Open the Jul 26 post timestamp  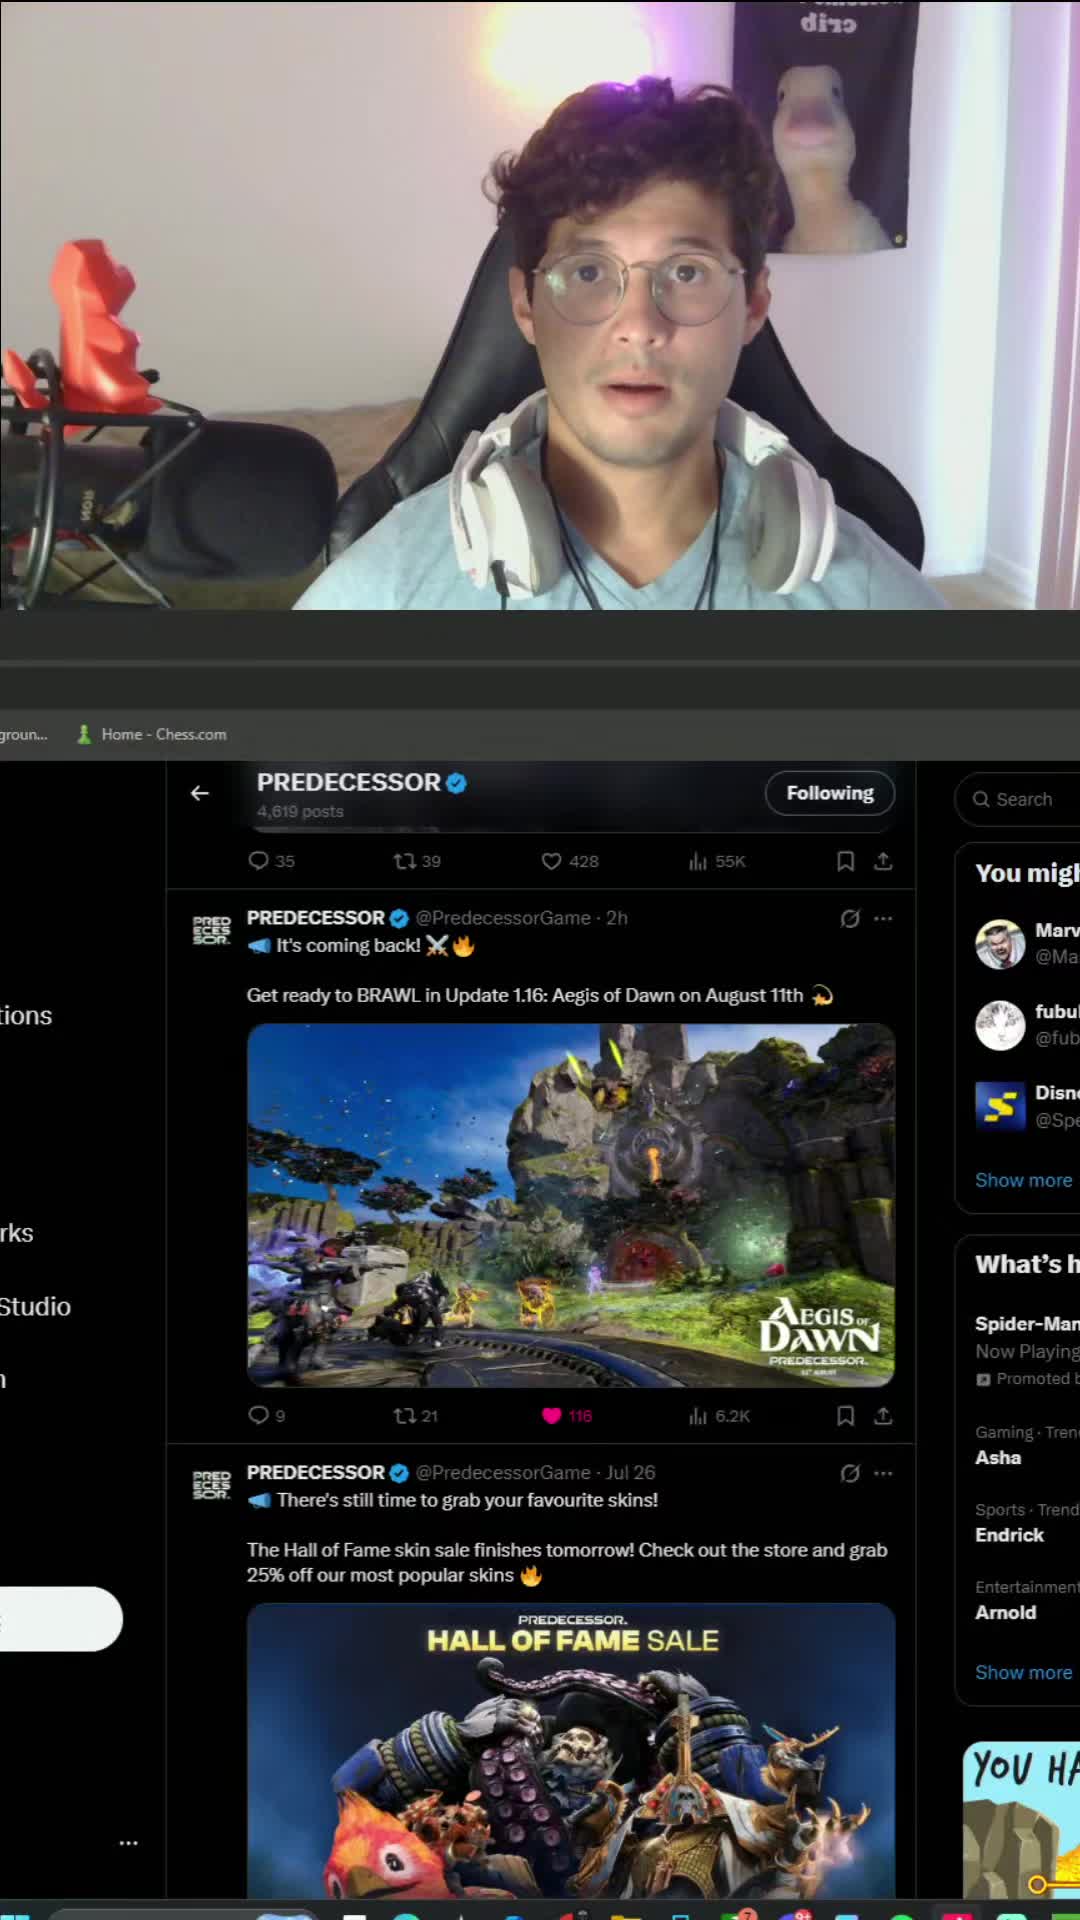[x=630, y=1473]
